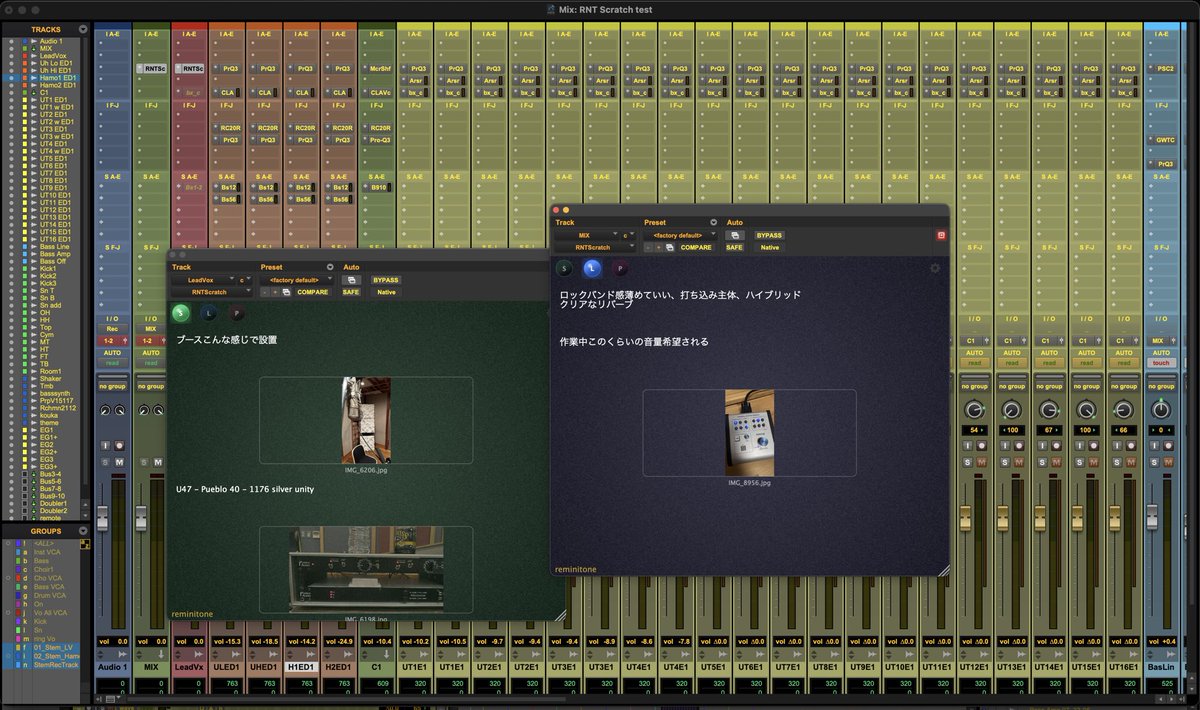
Task: Solo the UT12E1 channel
Action: pos(968,461)
